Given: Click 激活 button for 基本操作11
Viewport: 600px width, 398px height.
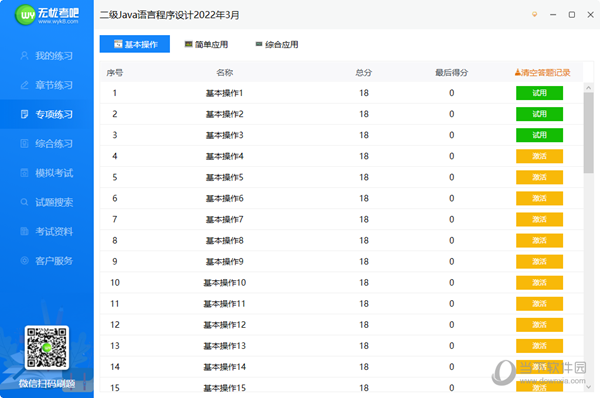Looking at the screenshot, I should coord(539,303).
